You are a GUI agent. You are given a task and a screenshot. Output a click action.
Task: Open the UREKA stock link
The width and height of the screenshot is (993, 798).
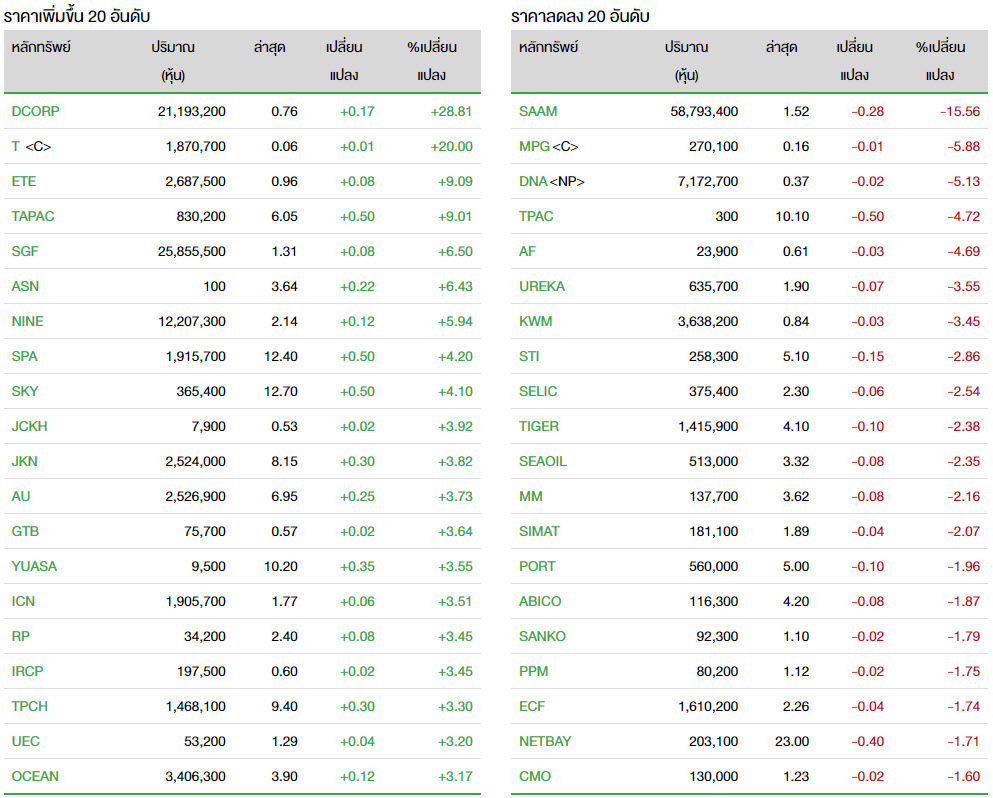(x=542, y=286)
